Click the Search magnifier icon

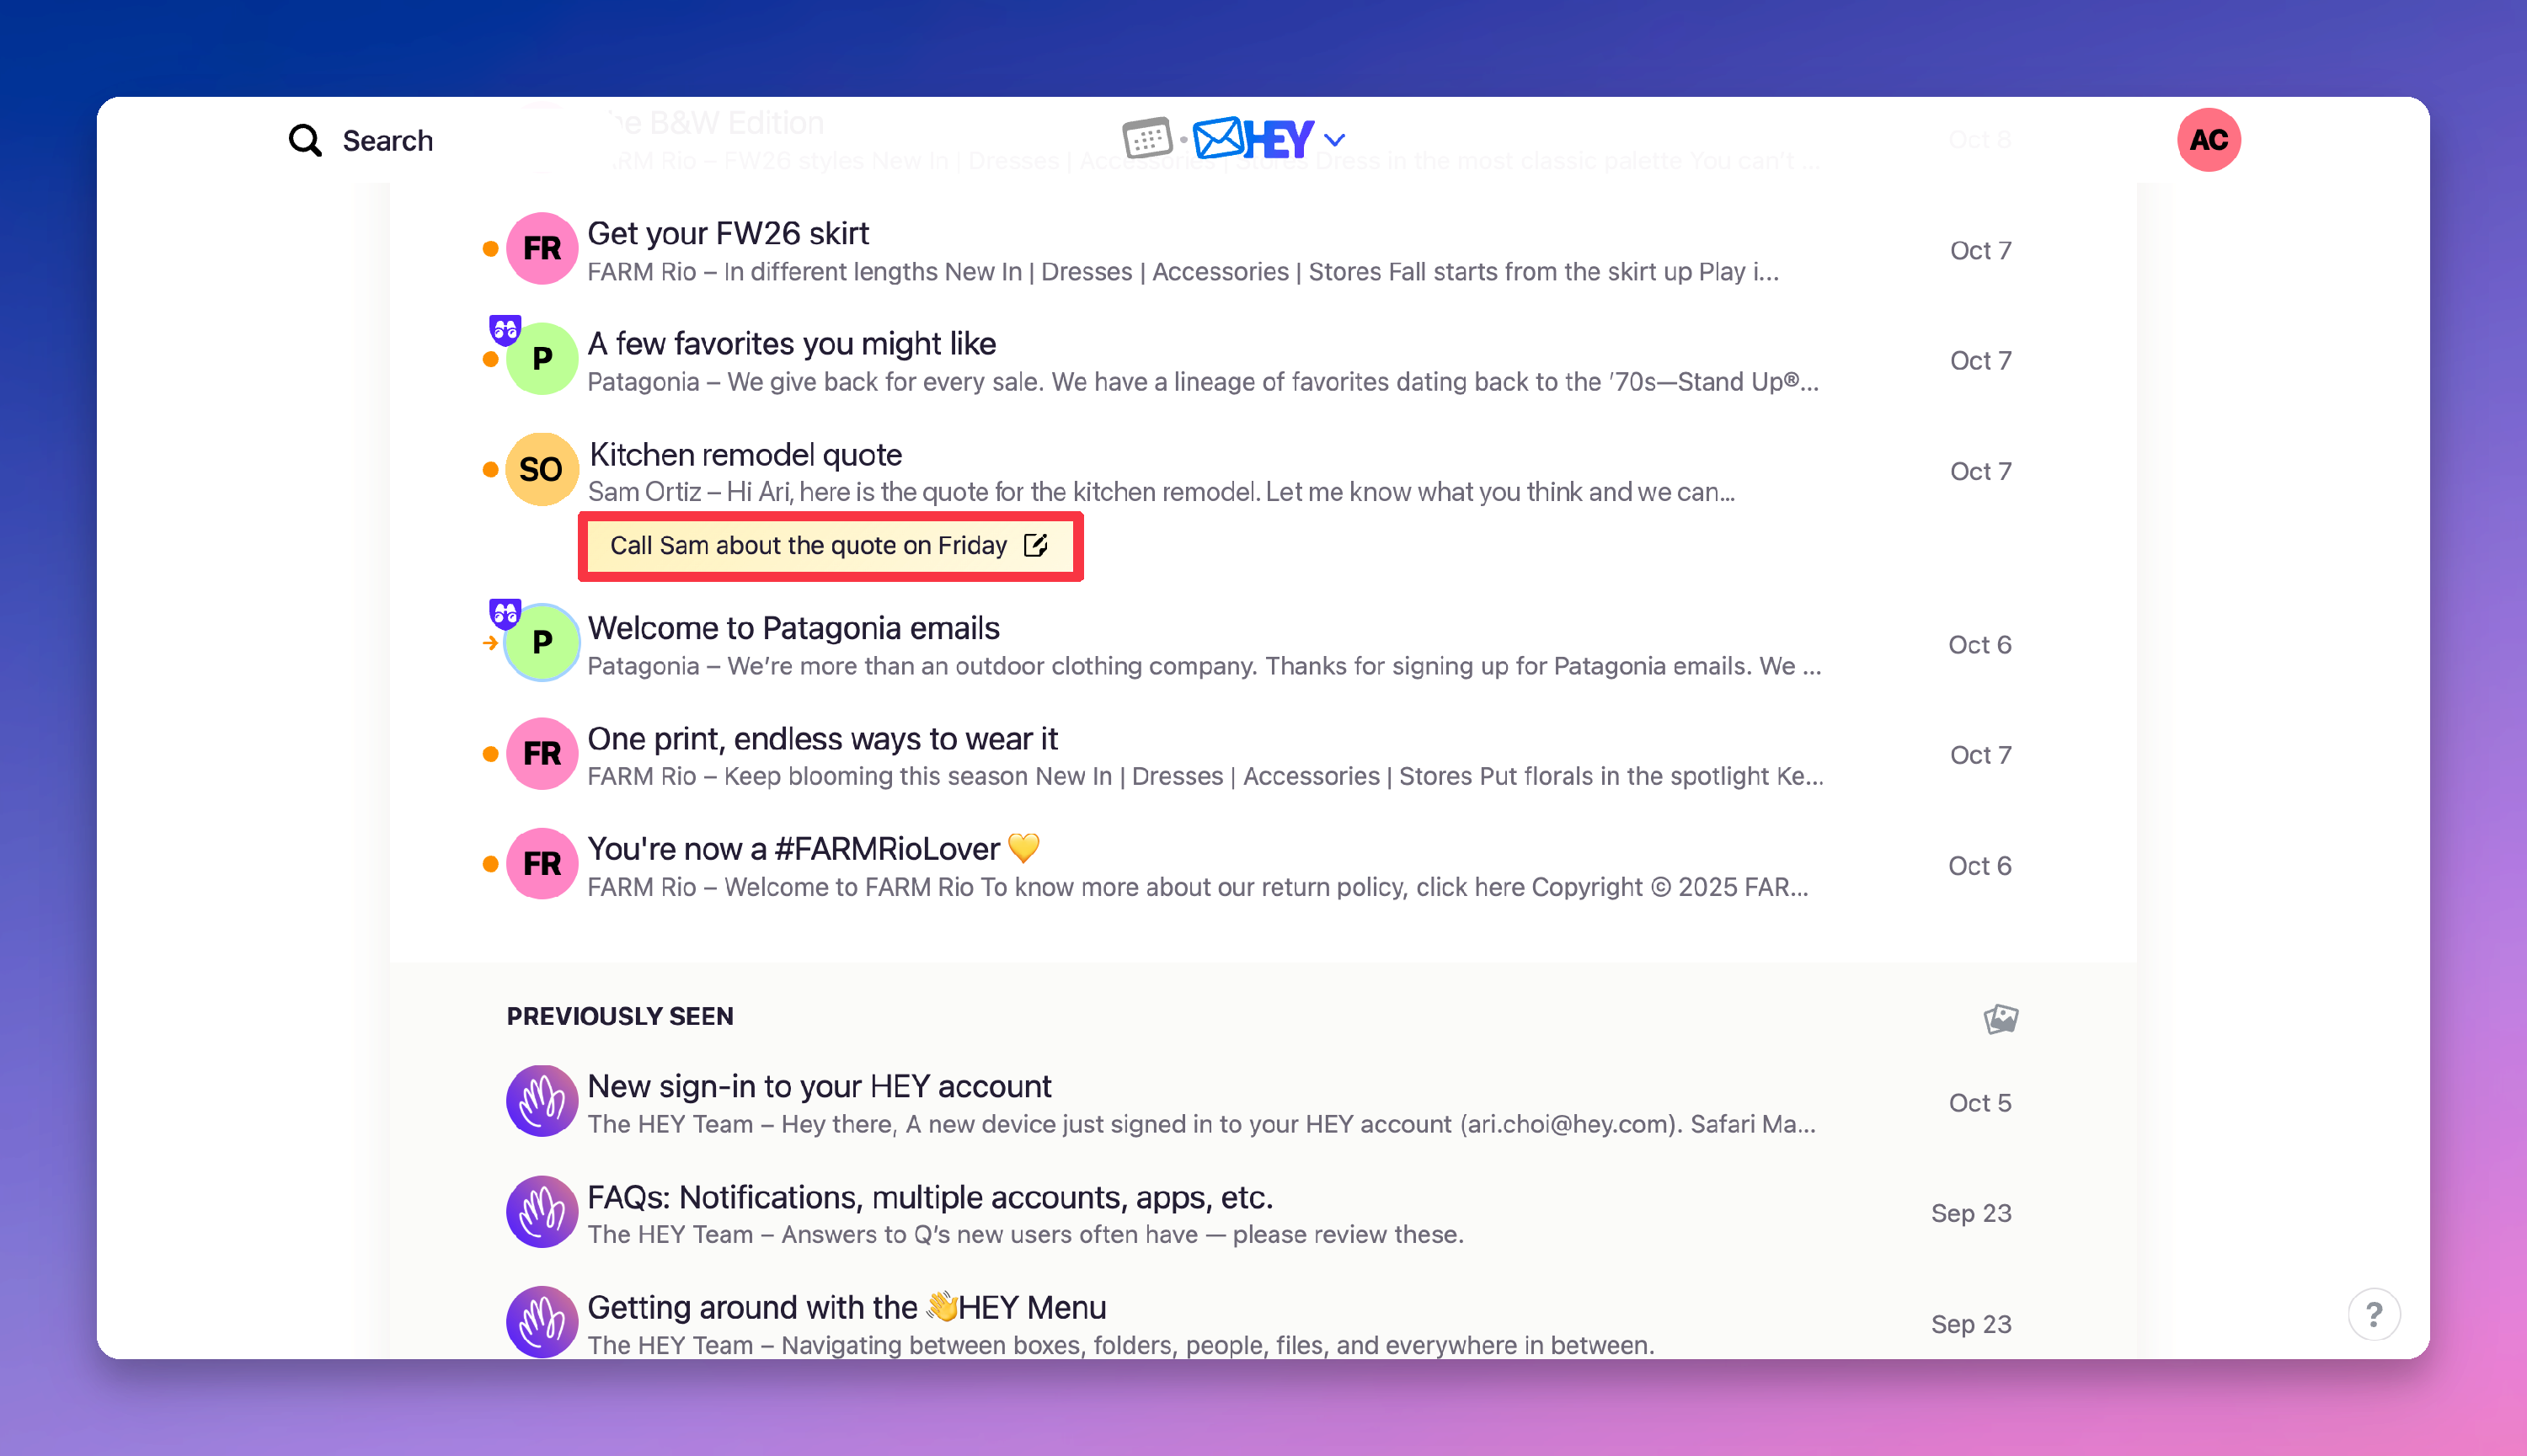tap(305, 140)
